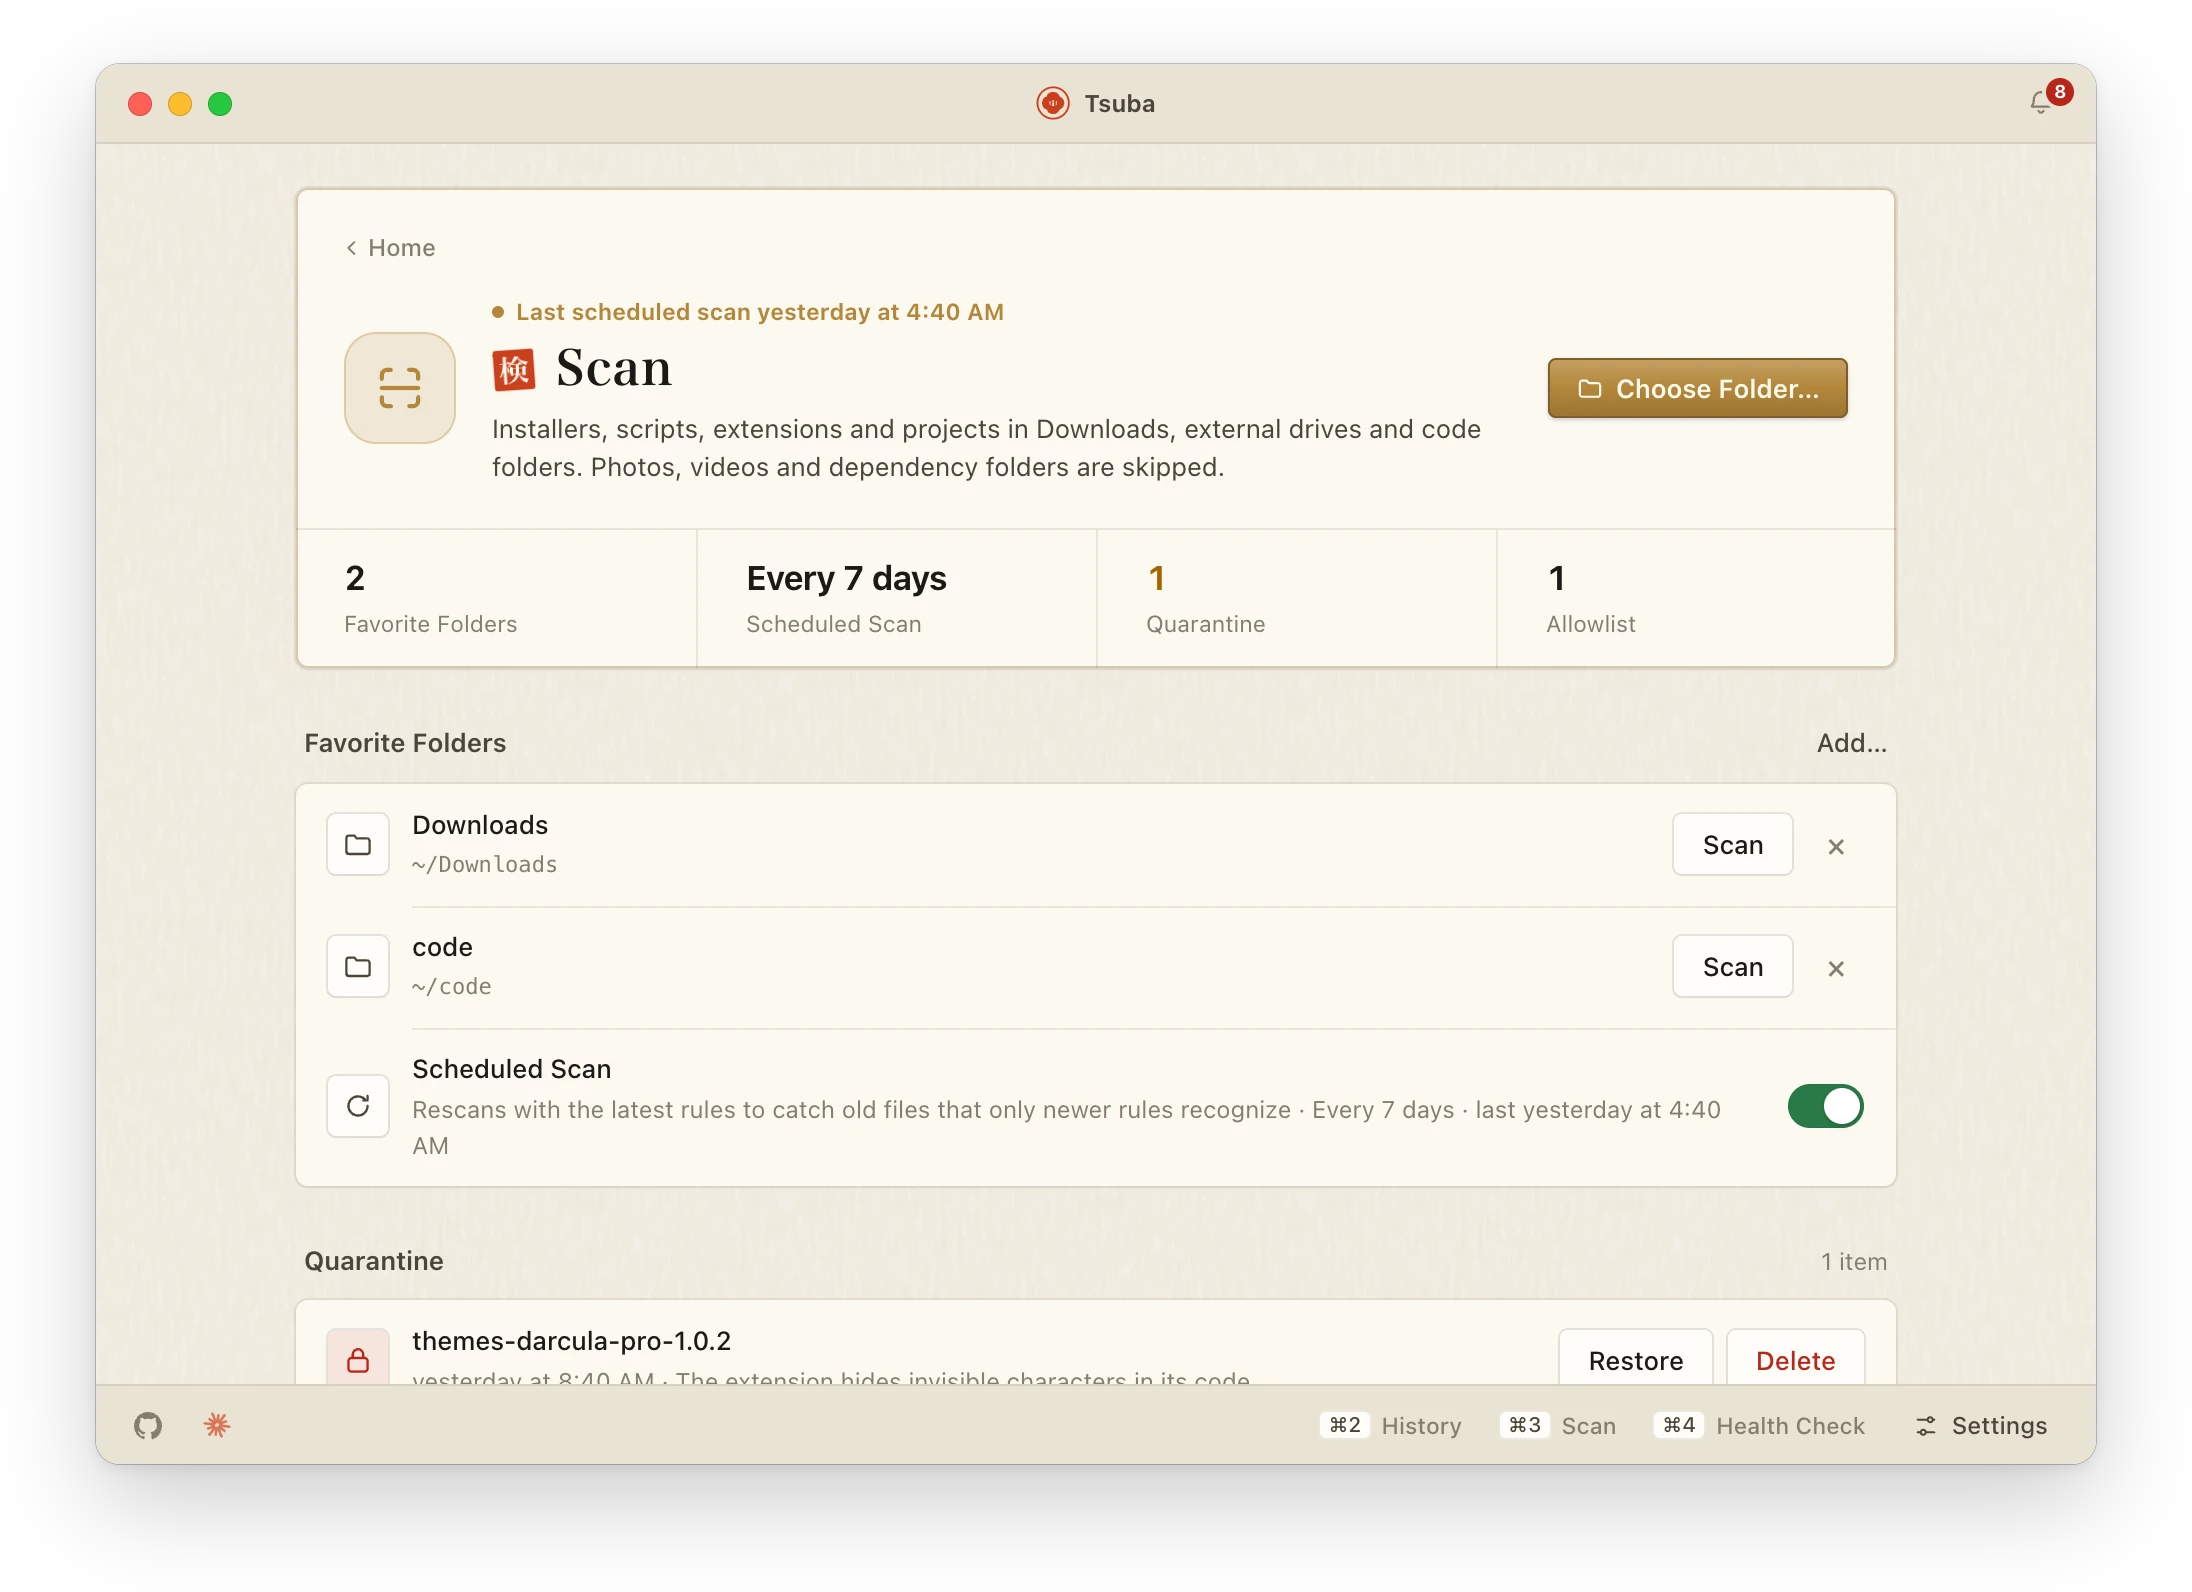Open the Choose Folder button

(x=1698, y=388)
